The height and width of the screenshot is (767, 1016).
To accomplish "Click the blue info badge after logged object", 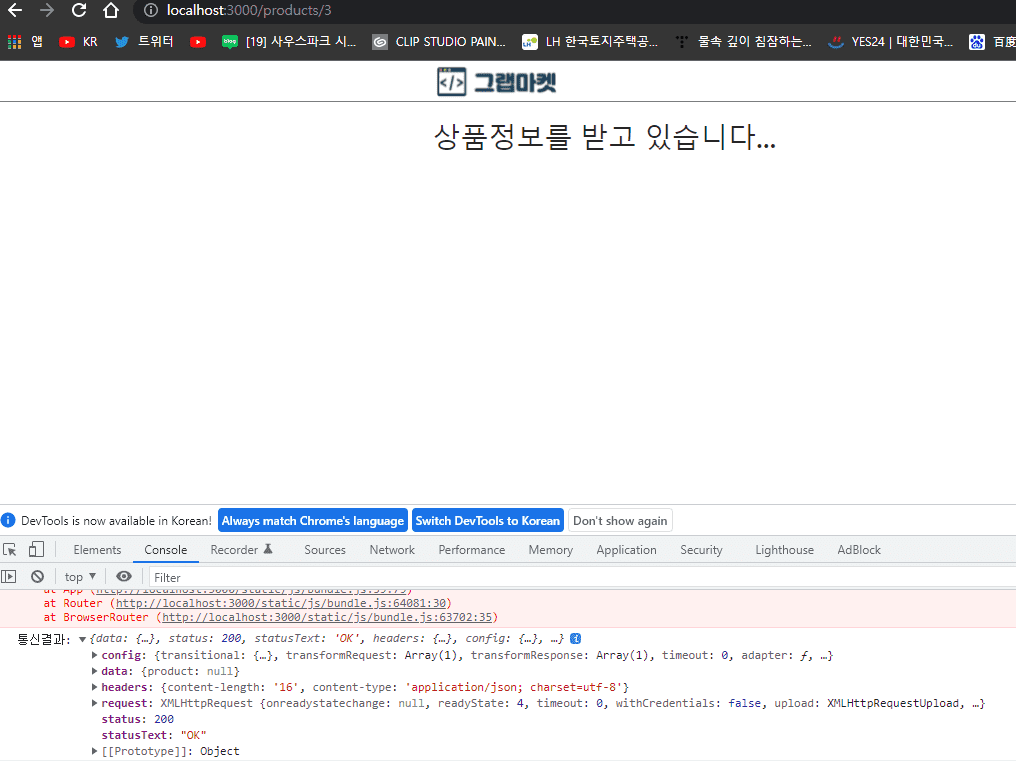I will 575,639.
